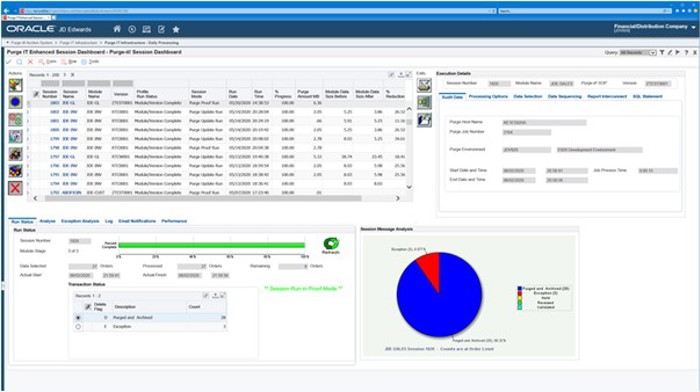Click the blue Purged and Archived legend swatch
Viewport: 700px width, 392px height.
click(x=520, y=289)
